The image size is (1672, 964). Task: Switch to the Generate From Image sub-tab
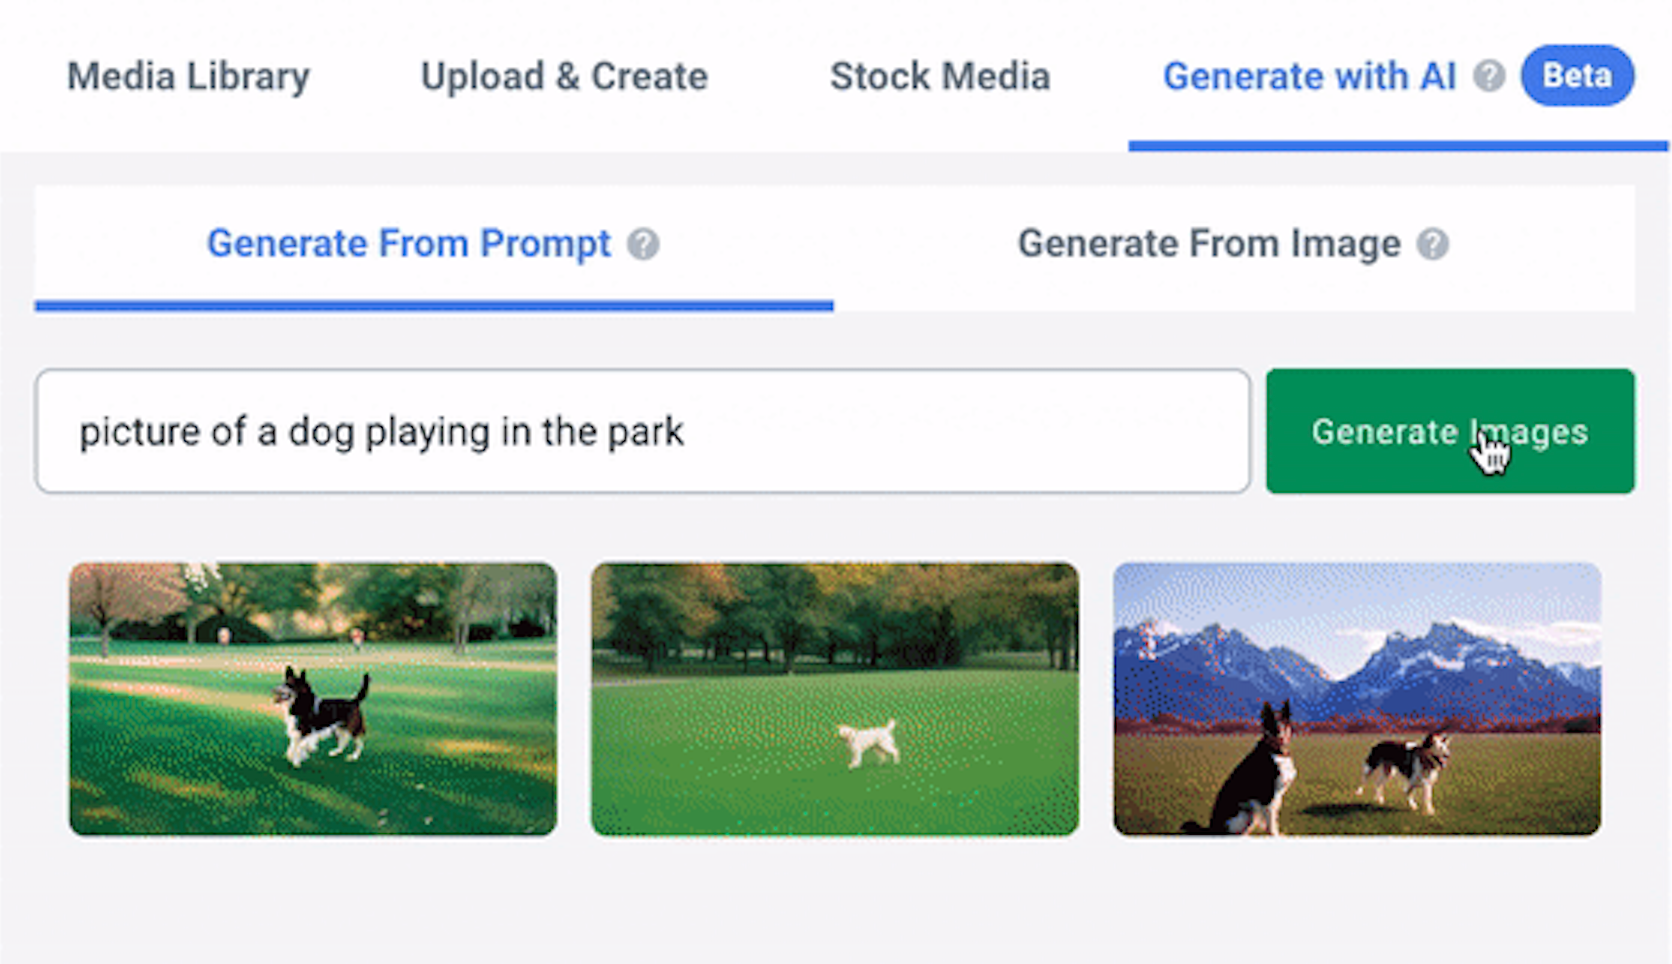pos(1208,244)
